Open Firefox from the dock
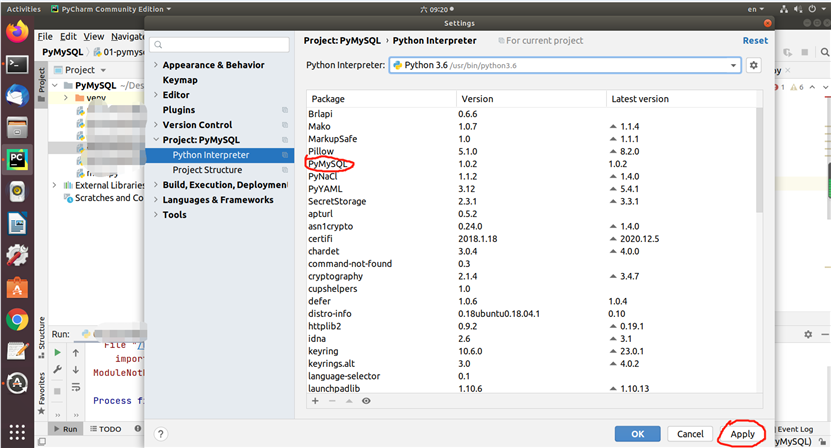This screenshot has height=448, width=831. point(17,31)
